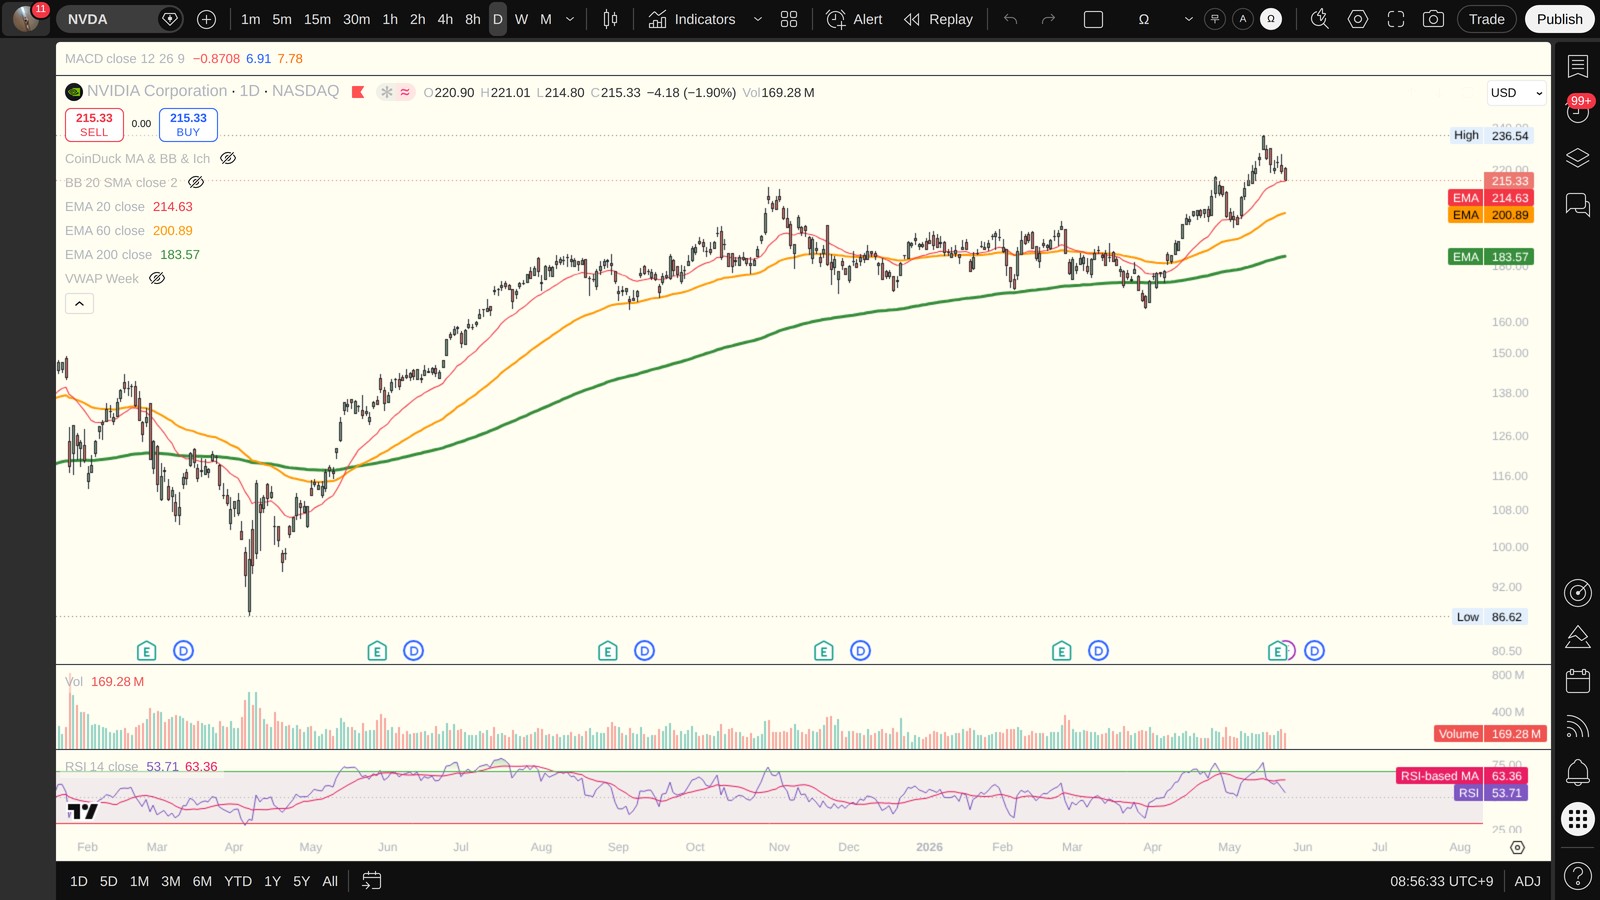Open notifications bell icon
Image resolution: width=1600 pixels, height=900 pixels.
[x=1577, y=772]
